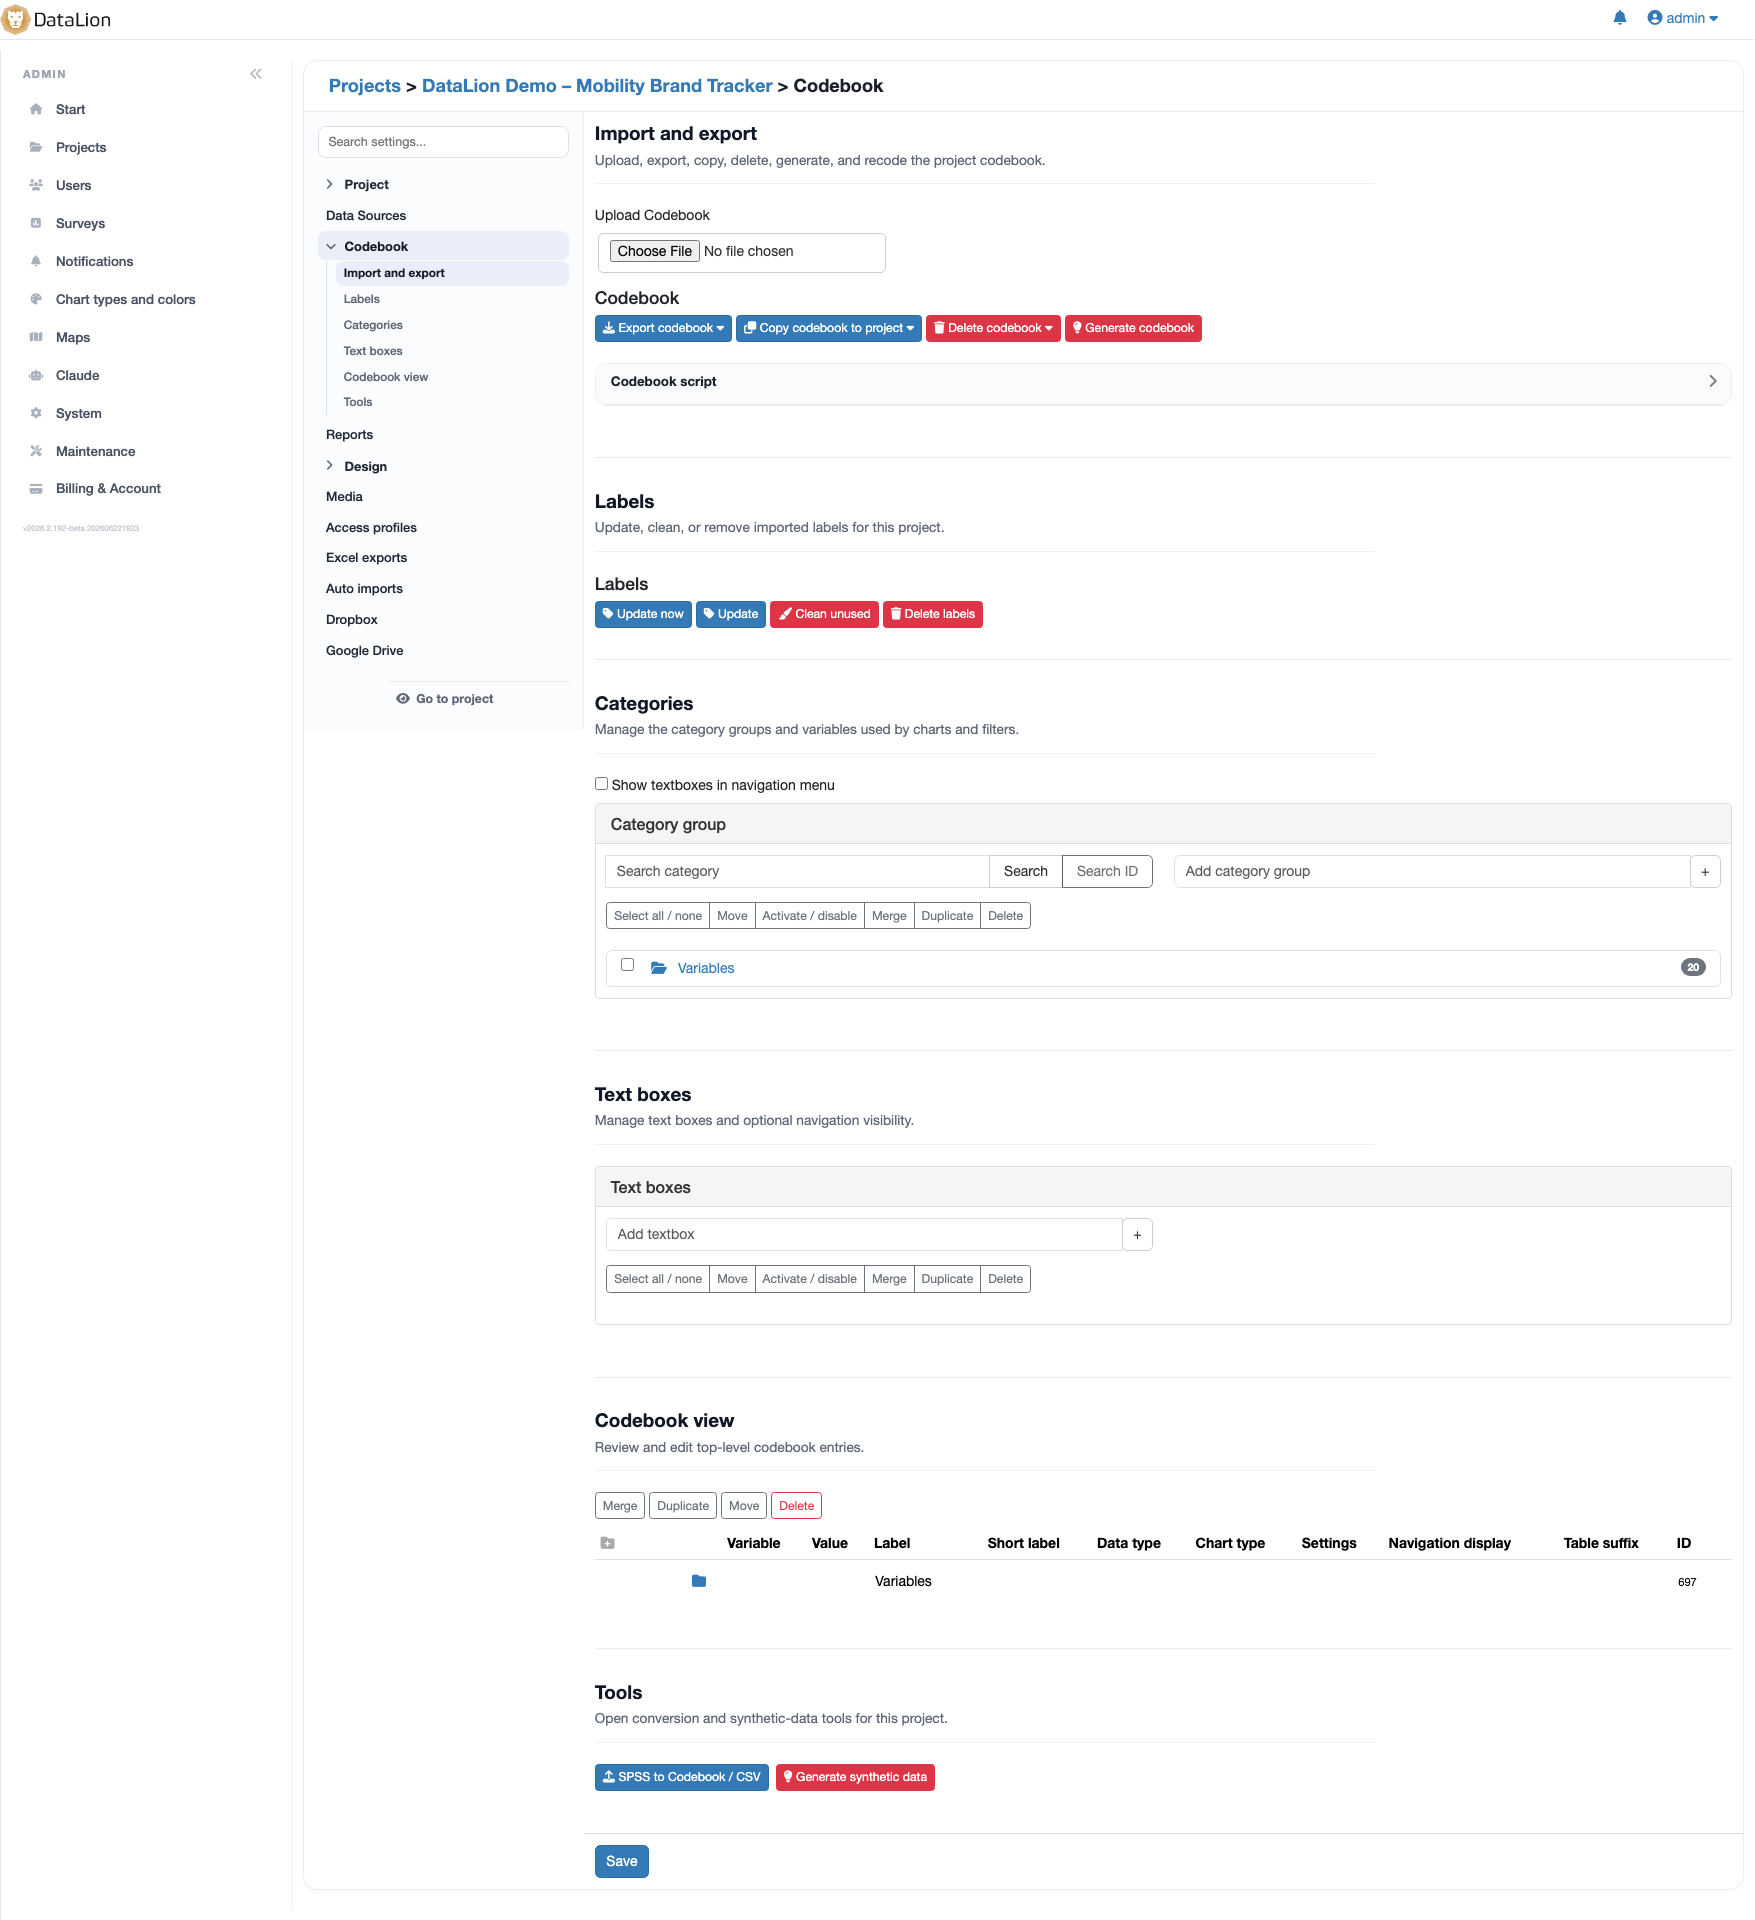This screenshot has height=1920, width=1755.
Task: Open Tools settings sub-item
Action: (358, 402)
